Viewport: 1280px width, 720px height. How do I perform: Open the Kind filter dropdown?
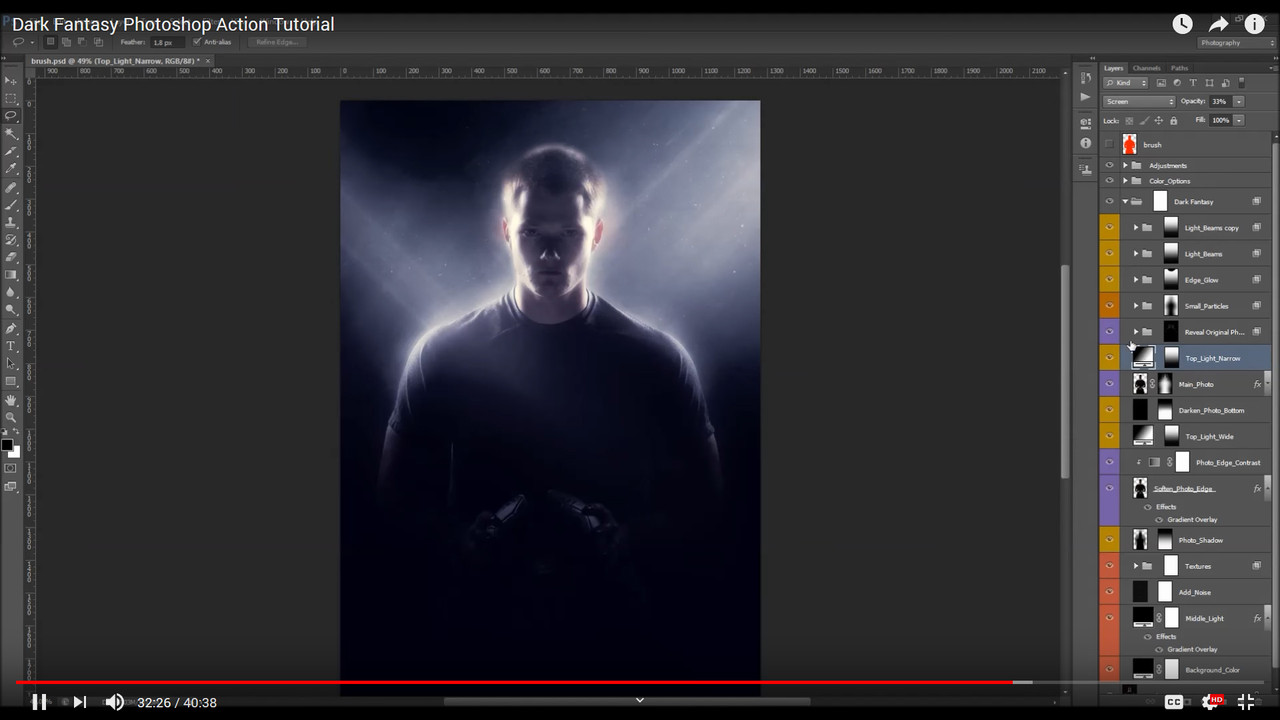tap(1125, 82)
